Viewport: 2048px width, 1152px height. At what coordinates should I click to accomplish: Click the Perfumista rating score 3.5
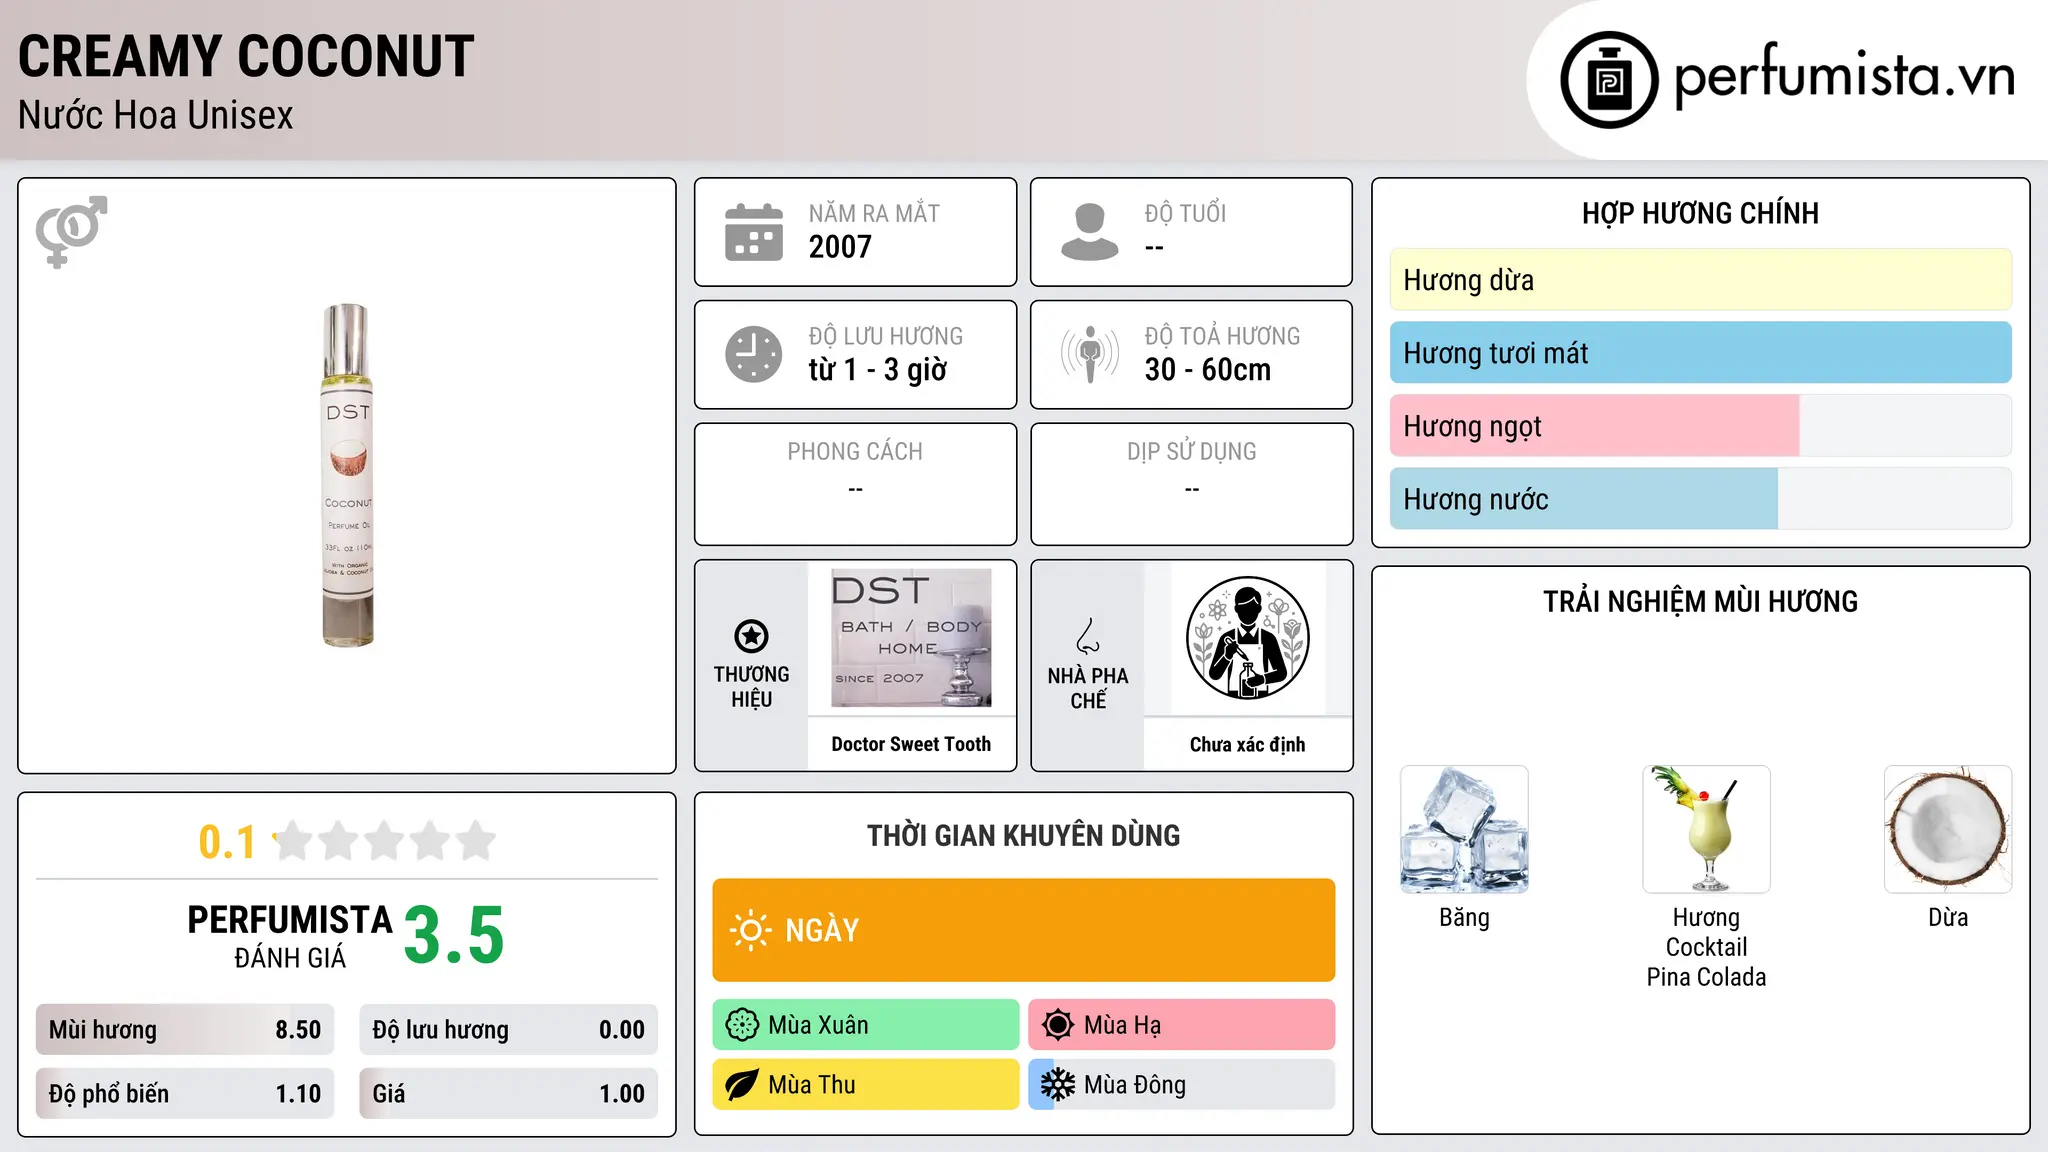click(454, 936)
